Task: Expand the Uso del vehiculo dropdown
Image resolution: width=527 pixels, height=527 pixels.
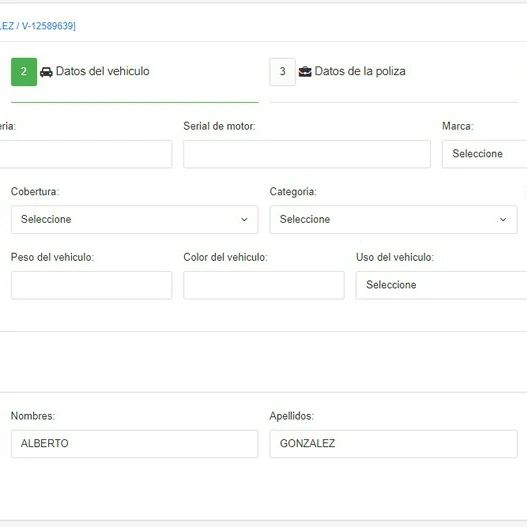Action: click(x=442, y=285)
